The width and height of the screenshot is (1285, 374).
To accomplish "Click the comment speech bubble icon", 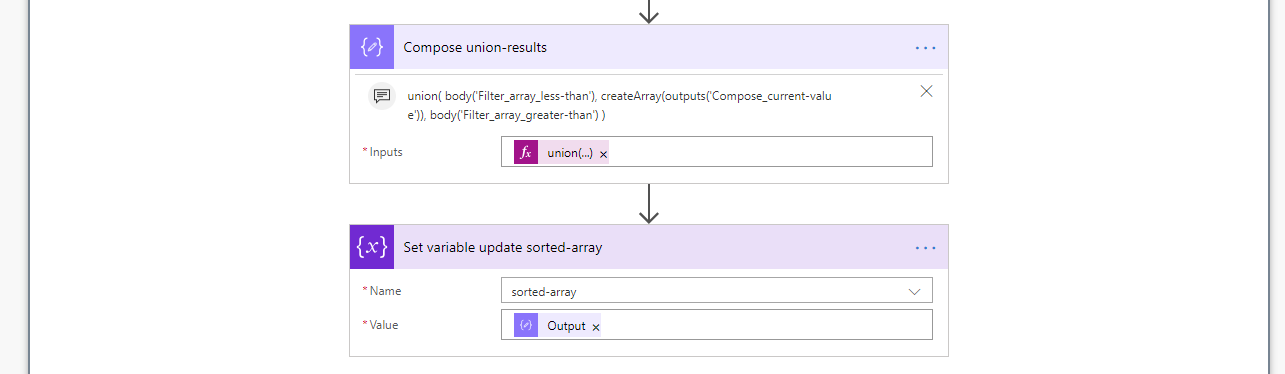I will (382, 96).
